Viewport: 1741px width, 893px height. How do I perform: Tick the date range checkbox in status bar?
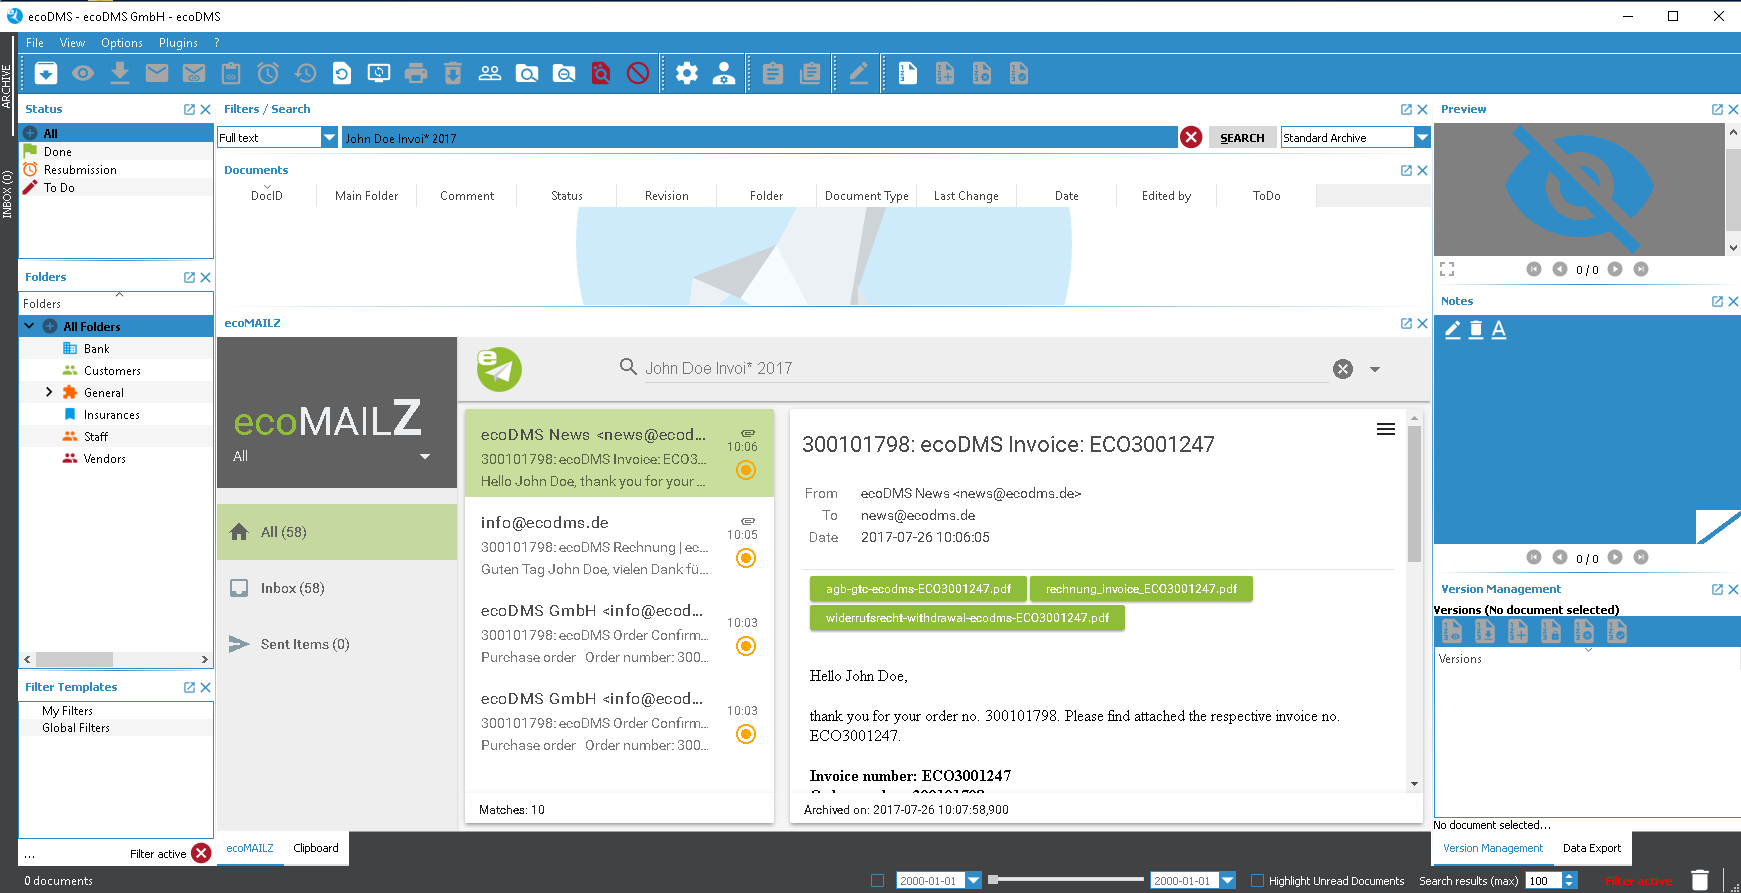point(877,881)
